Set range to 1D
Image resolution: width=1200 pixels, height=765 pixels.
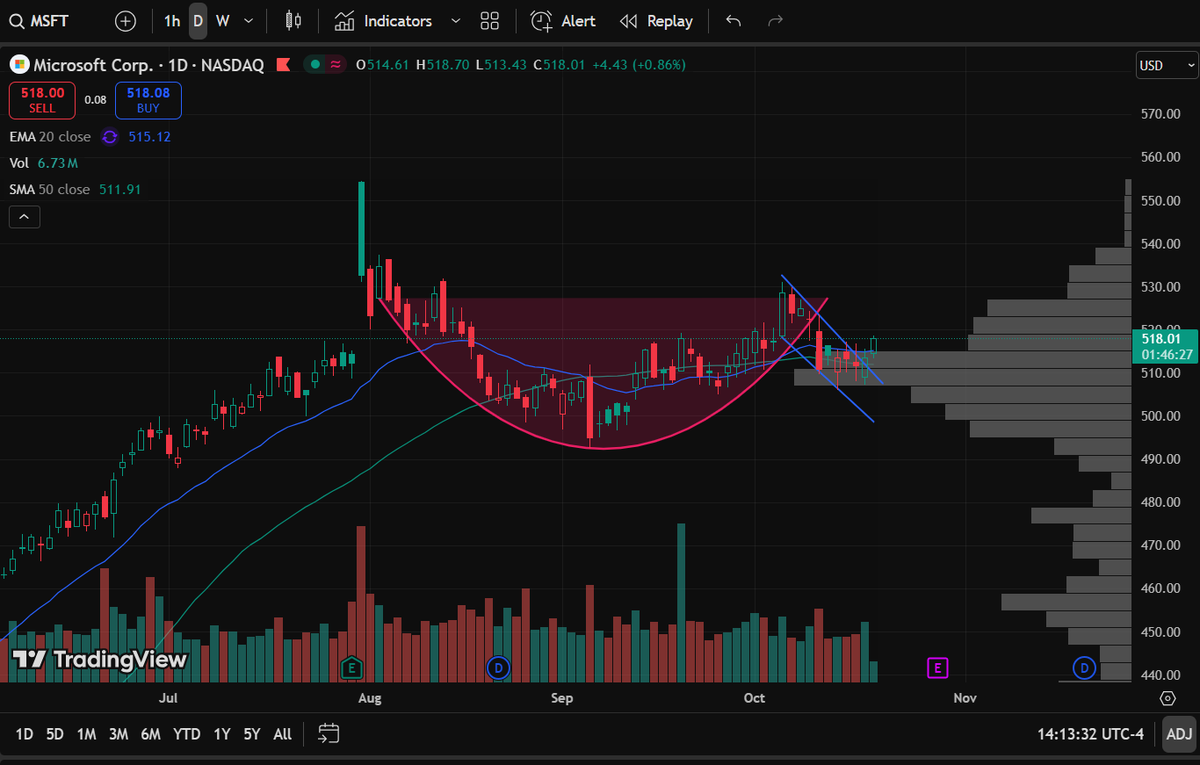(x=25, y=734)
